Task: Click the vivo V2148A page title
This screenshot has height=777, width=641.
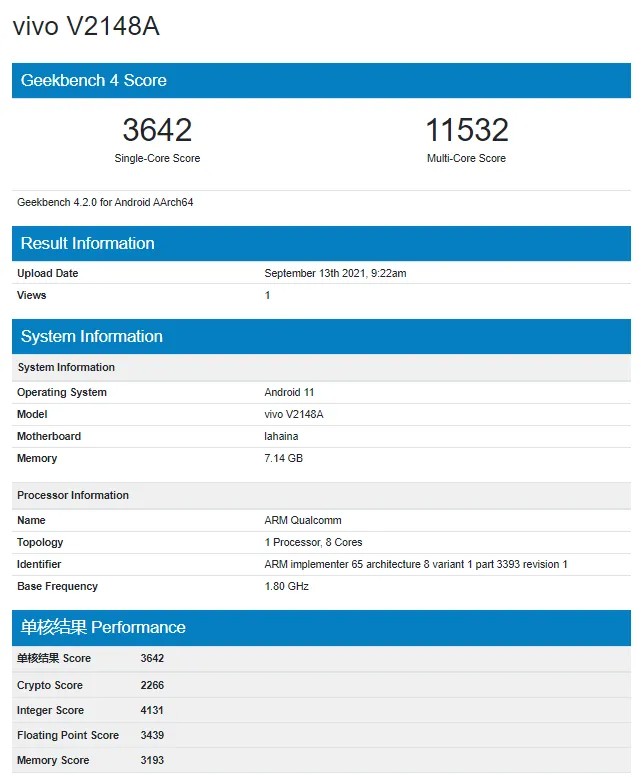Action: (86, 27)
